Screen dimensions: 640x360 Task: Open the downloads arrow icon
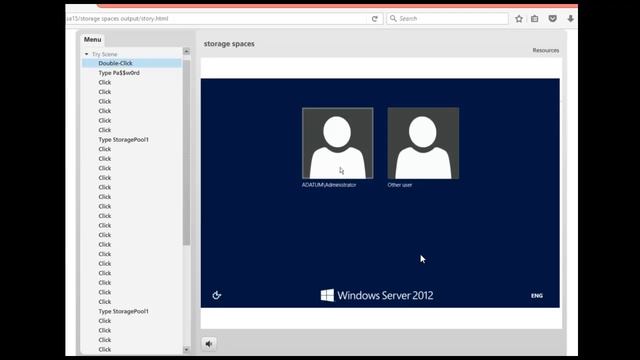pyautogui.click(x=570, y=19)
